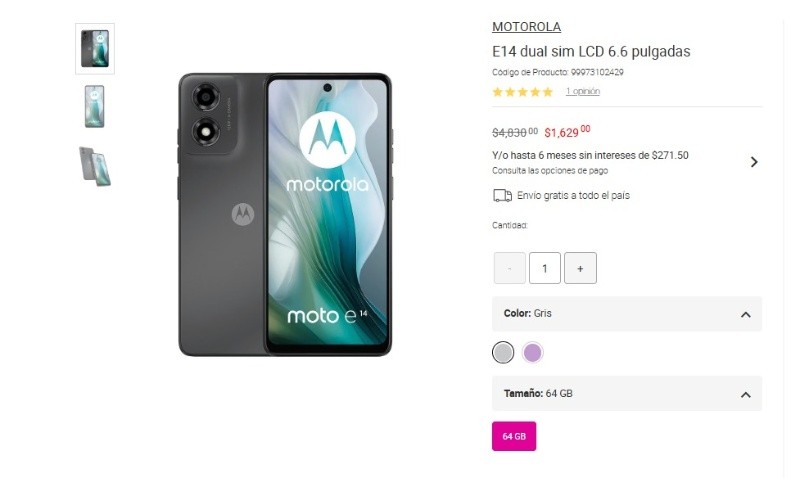Select the lavender color swatch

pyautogui.click(x=533, y=353)
